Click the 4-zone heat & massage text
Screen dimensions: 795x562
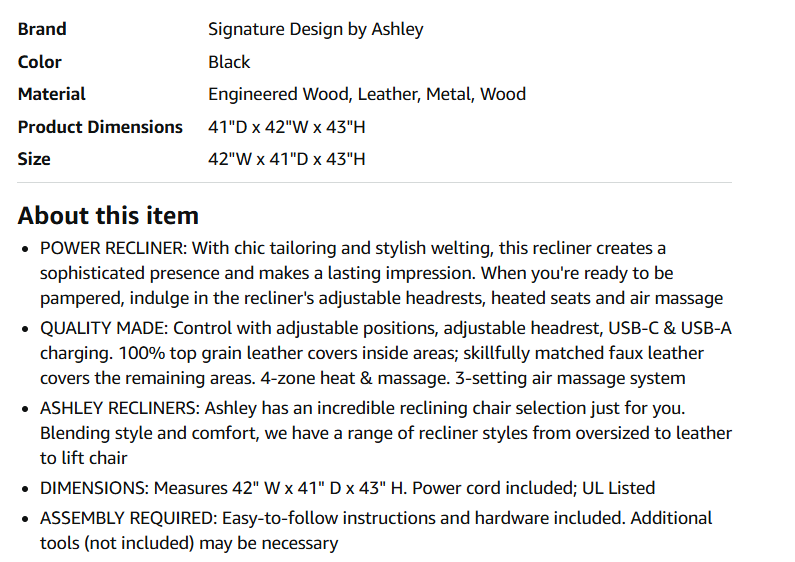pyautogui.click(x=355, y=378)
